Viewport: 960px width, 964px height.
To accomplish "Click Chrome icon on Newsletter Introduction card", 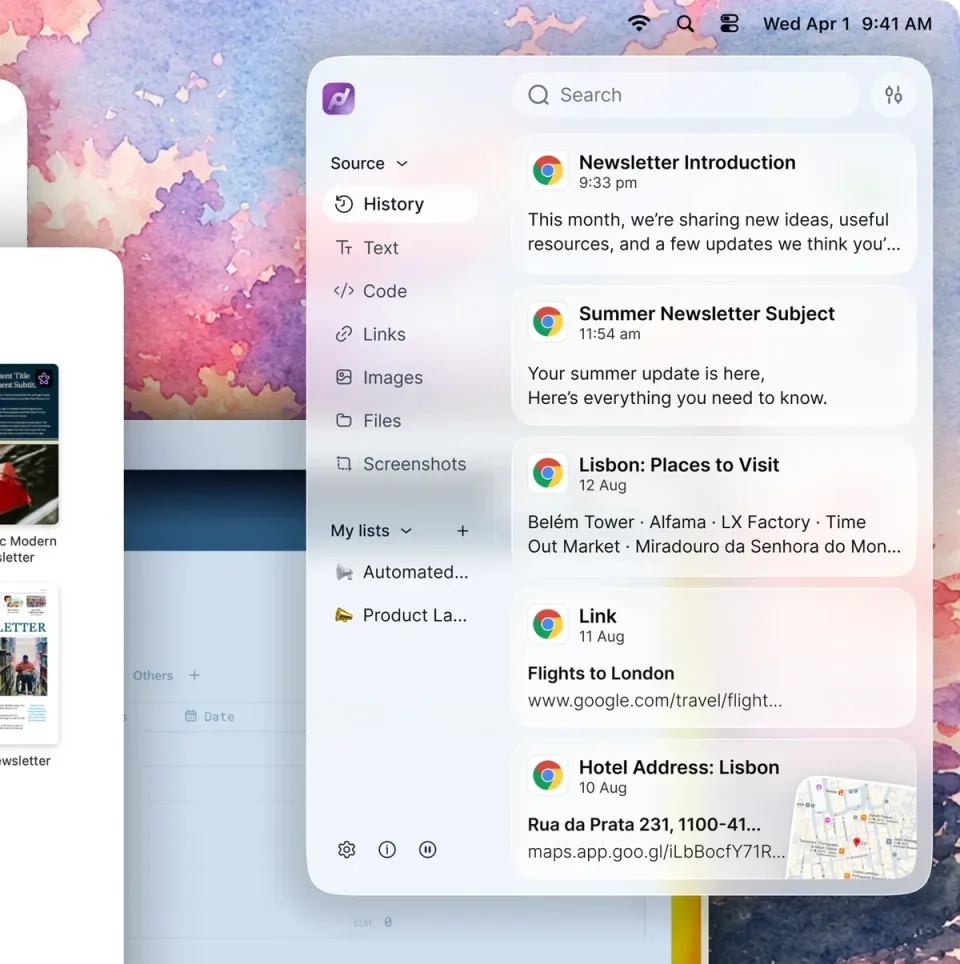I will click(x=547, y=170).
